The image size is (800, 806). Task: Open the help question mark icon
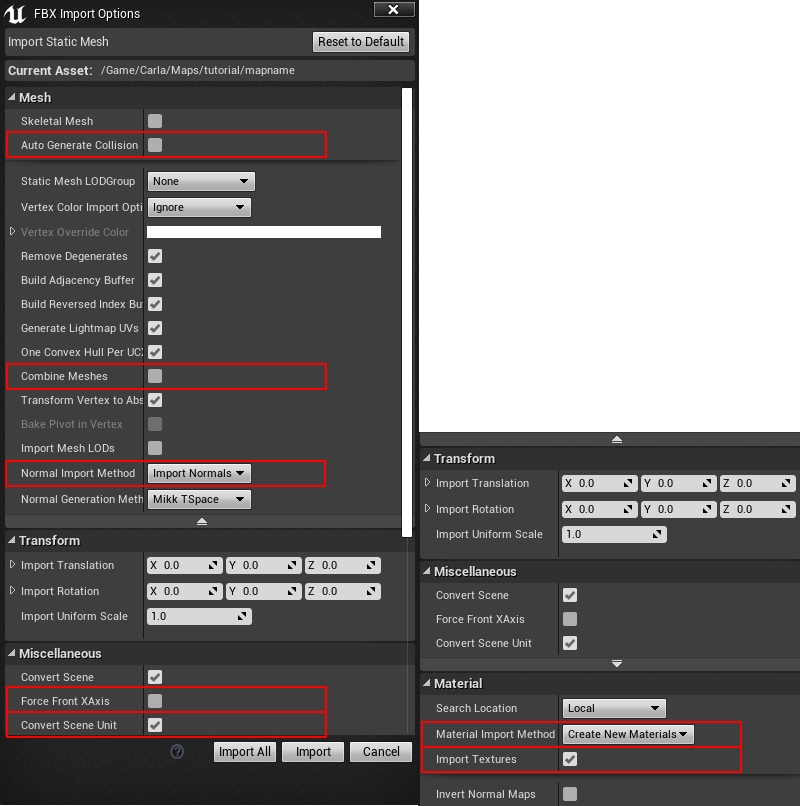click(x=177, y=751)
